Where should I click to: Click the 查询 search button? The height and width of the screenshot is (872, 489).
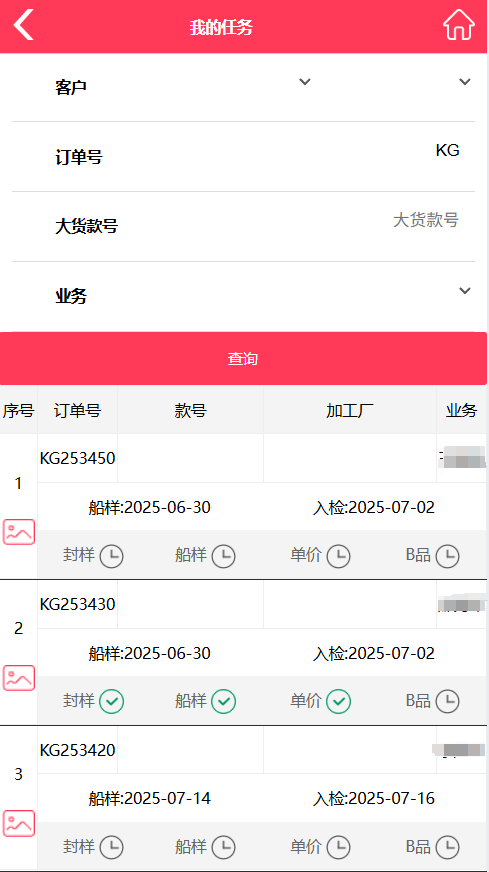(x=243, y=359)
